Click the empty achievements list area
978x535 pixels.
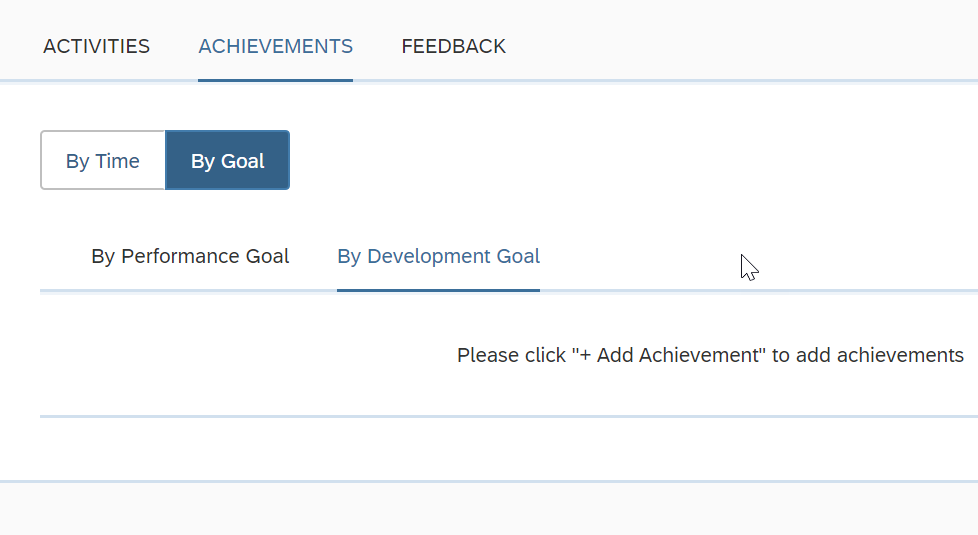tap(509, 355)
